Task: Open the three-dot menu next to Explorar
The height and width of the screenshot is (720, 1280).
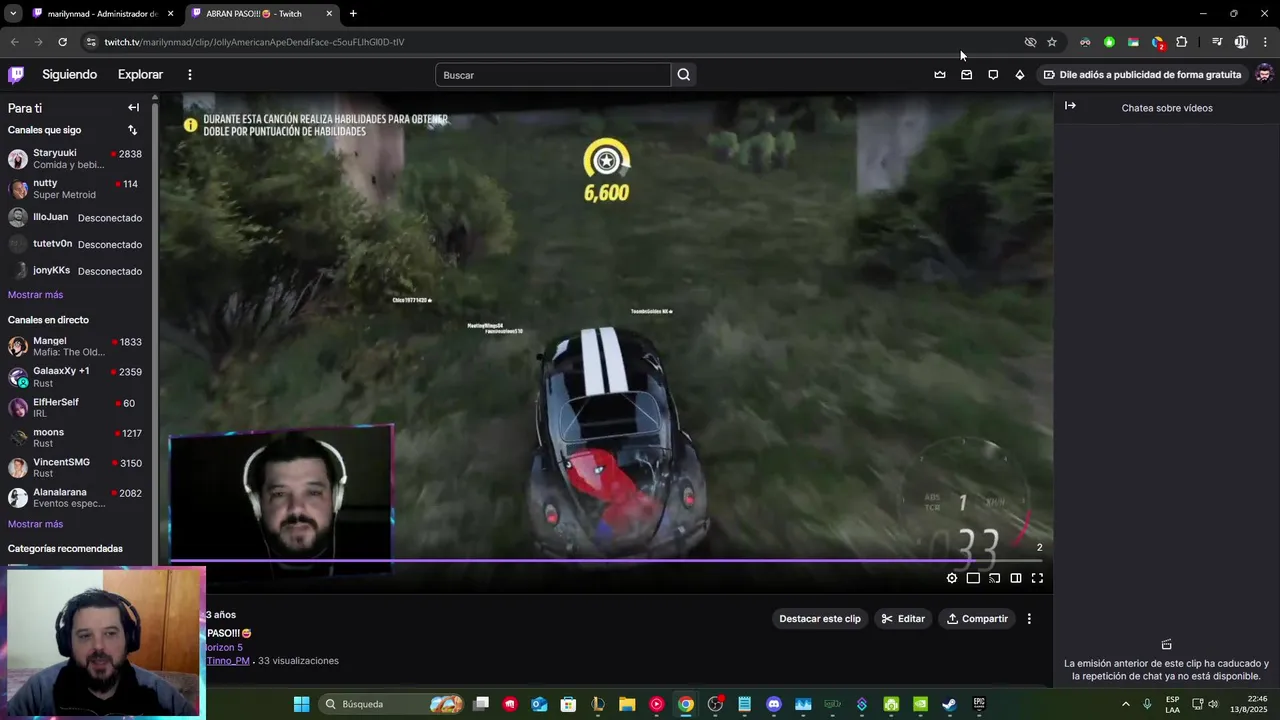Action: pos(189,74)
